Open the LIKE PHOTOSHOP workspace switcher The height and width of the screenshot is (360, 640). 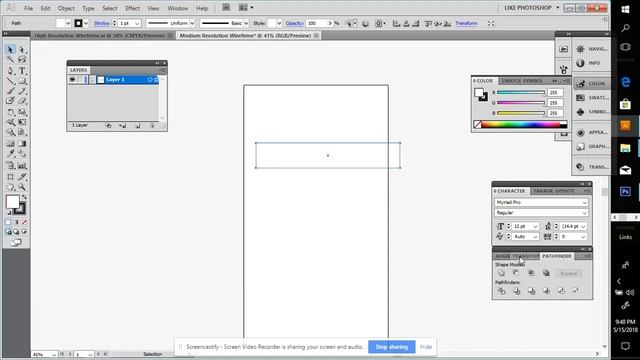531,8
